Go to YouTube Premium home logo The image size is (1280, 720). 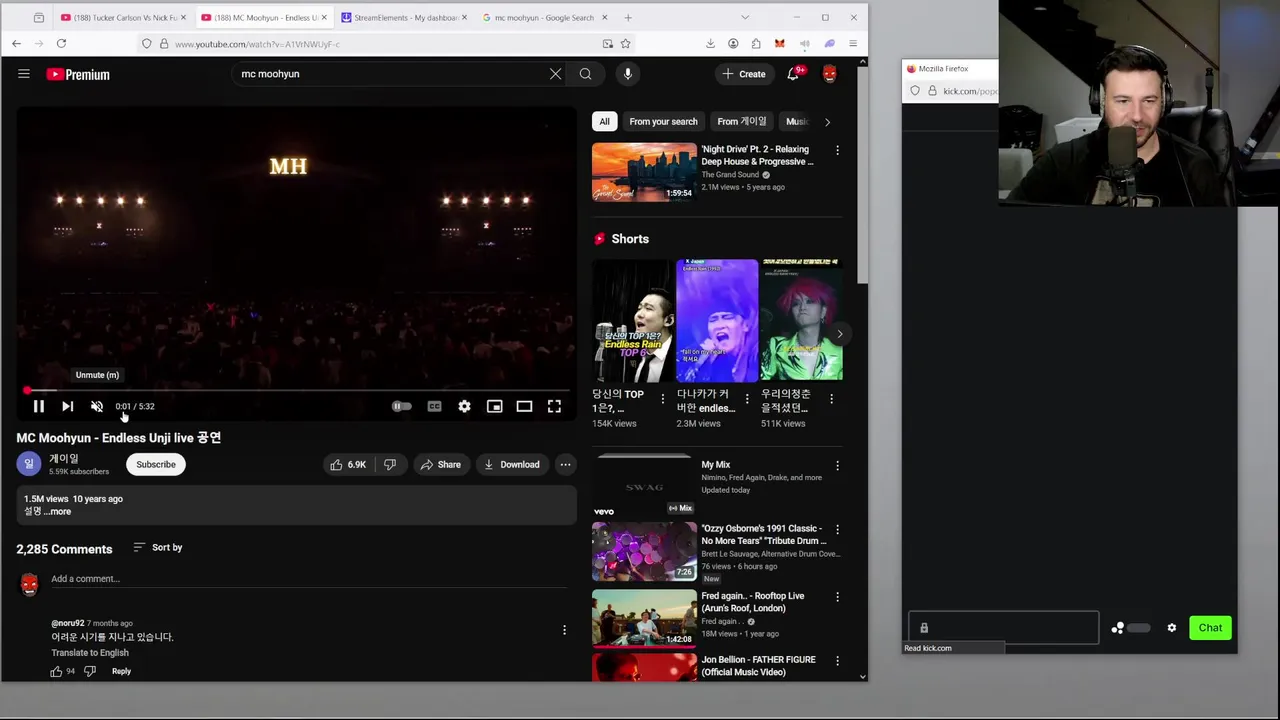tap(78, 74)
